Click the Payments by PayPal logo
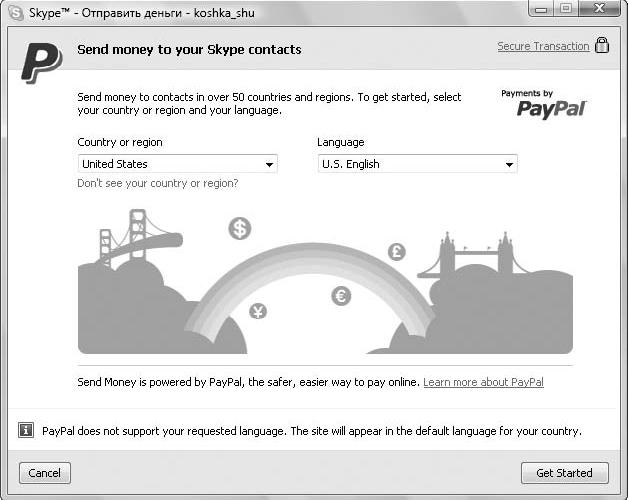 (x=544, y=104)
